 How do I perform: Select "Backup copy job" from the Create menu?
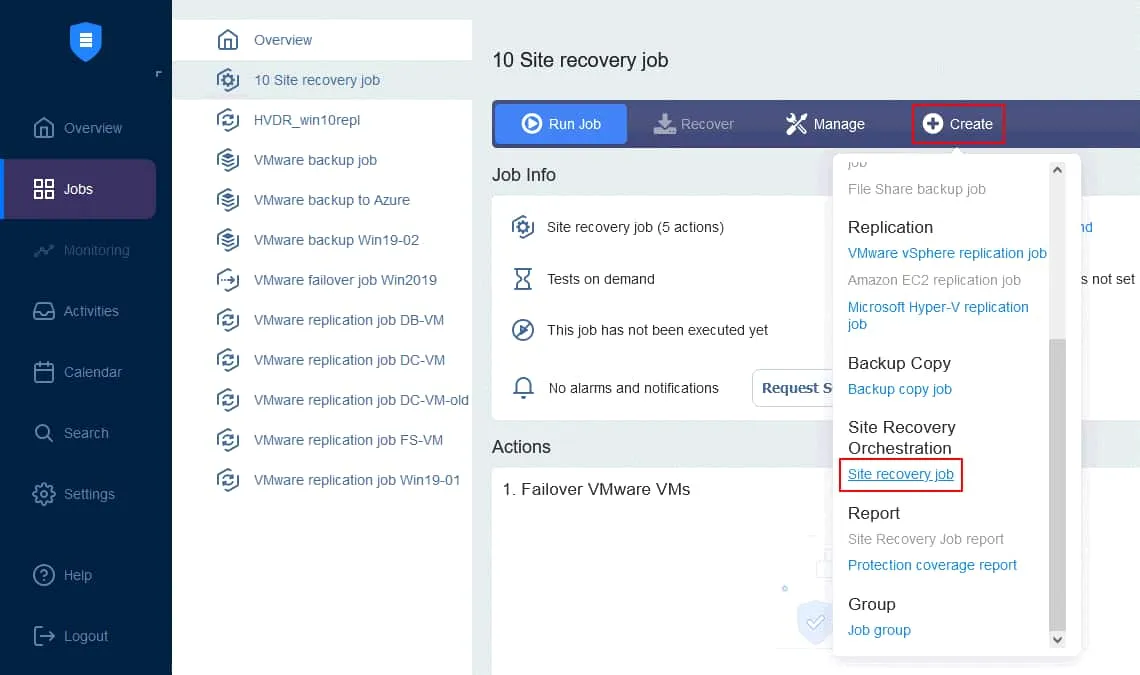click(899, 388)
